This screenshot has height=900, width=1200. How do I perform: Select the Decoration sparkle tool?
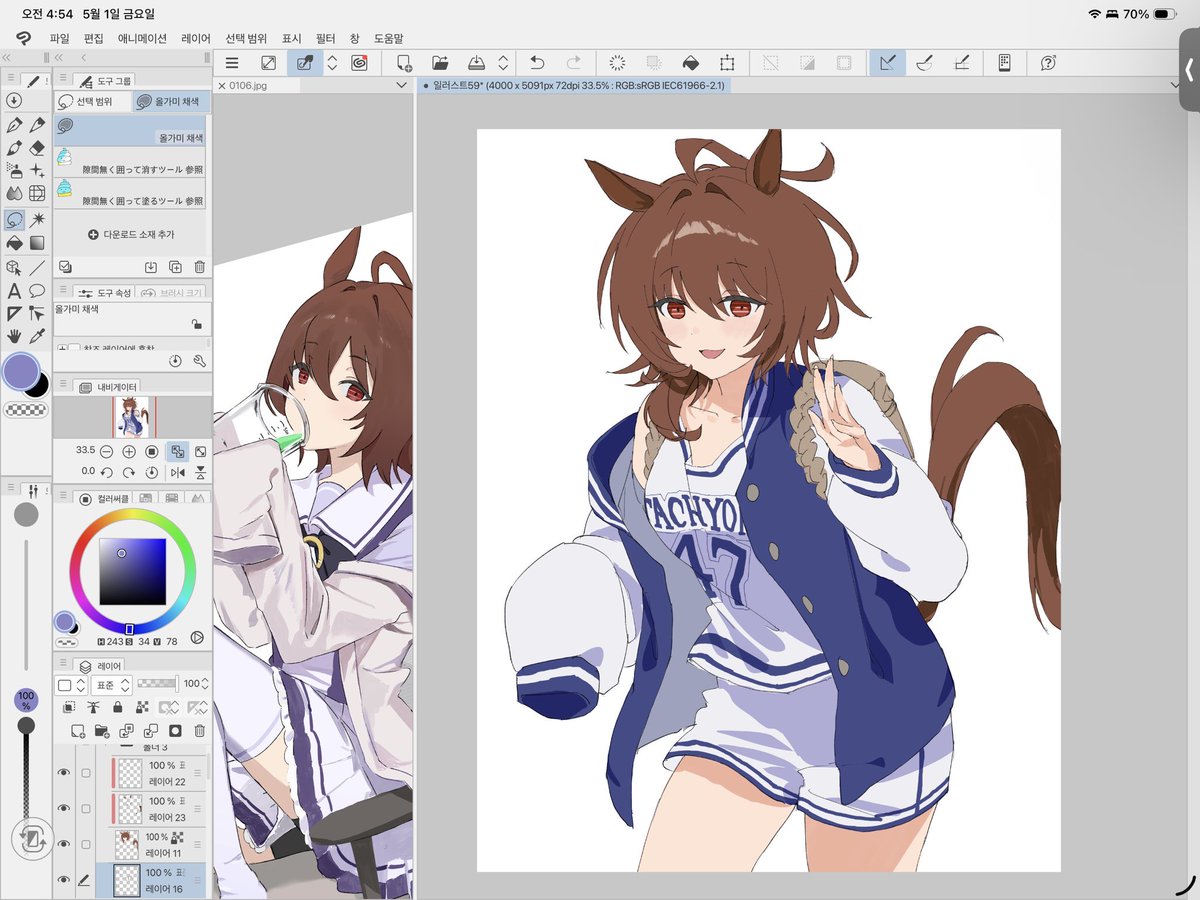click(37, 171)
